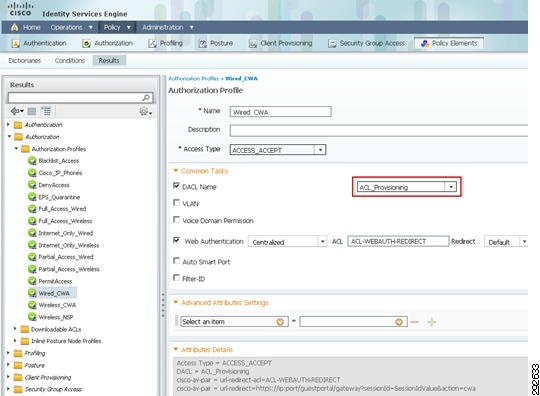Click the Home house icon
This screenshot has height=396, width=540.
(x=14, y=27)
